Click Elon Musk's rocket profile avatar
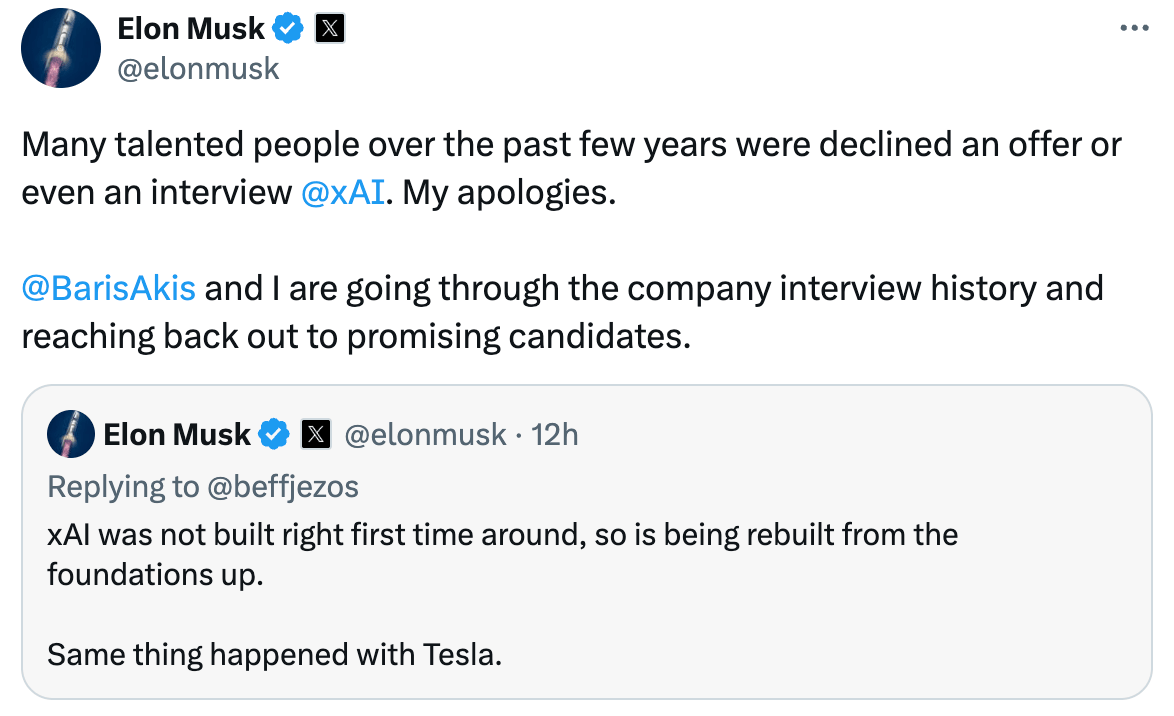The width and height of the screenshot is (1174, 716). click(x=61, y=50)
